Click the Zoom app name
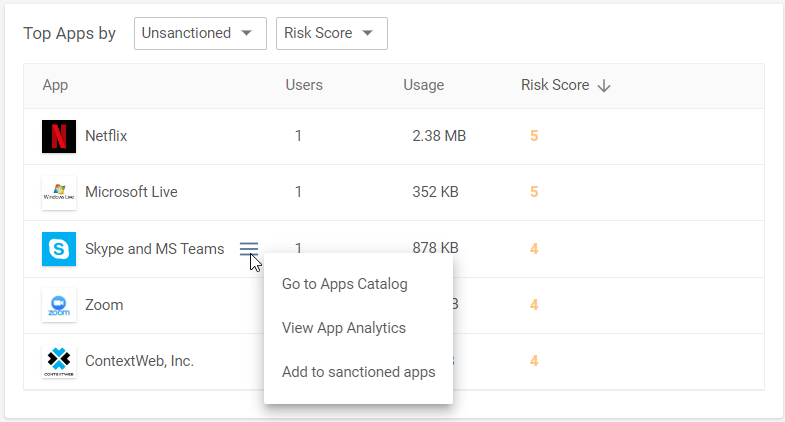The height and width of the screenshot is (422, 785). (104, 305)
